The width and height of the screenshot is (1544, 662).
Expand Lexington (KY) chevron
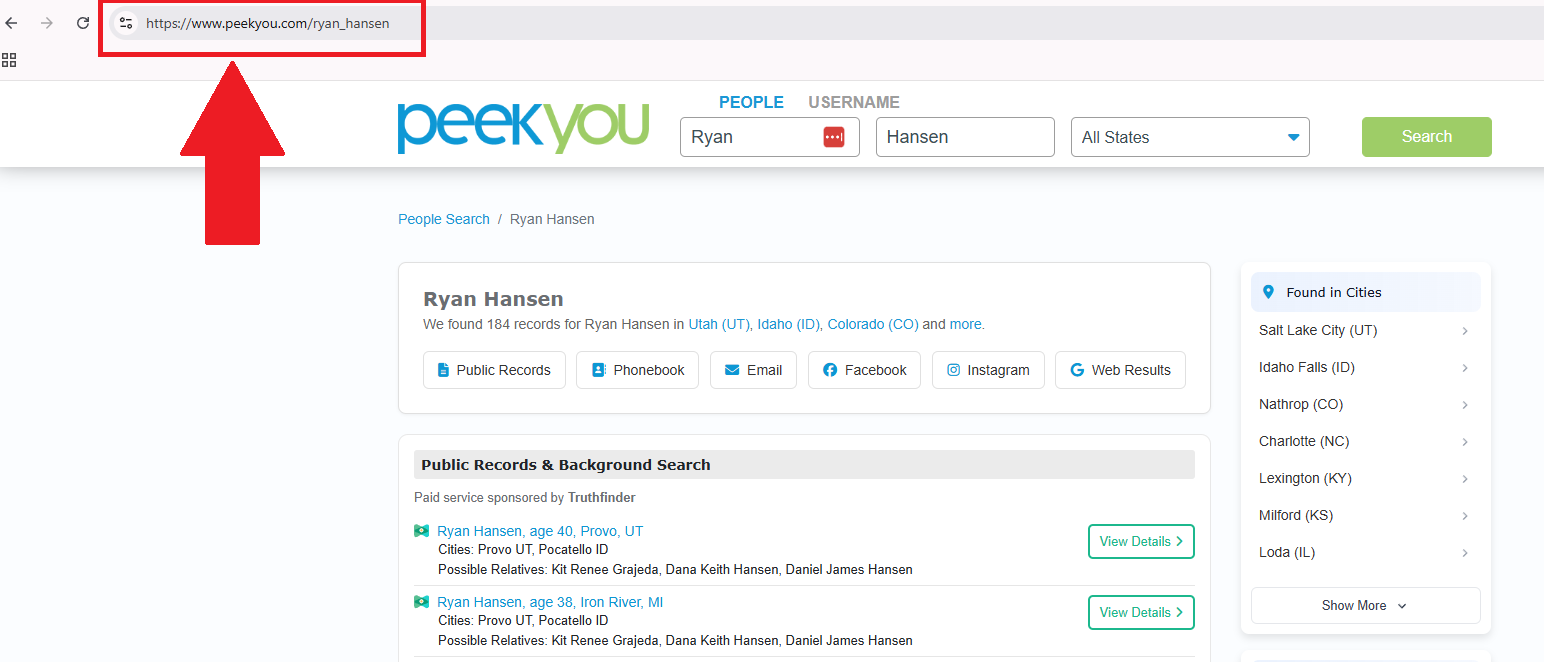[x=1465, y=479]
